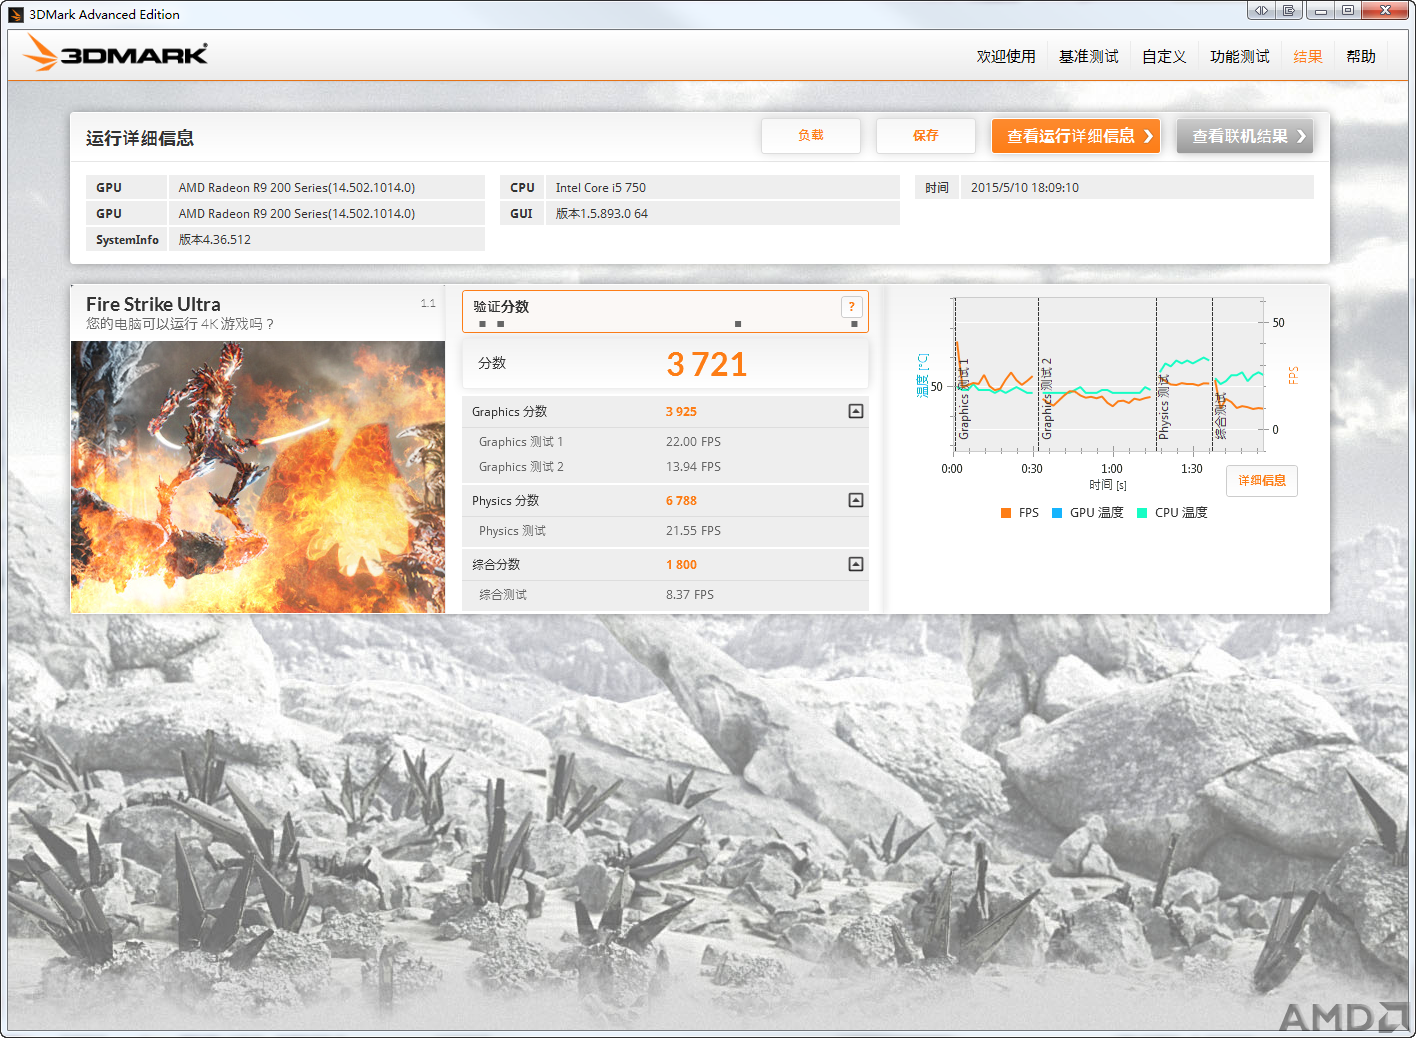The height and width of the screenshot is (1038, 1416).
Task: Minimize the 3DMark window
Action: pos(1321,10)
